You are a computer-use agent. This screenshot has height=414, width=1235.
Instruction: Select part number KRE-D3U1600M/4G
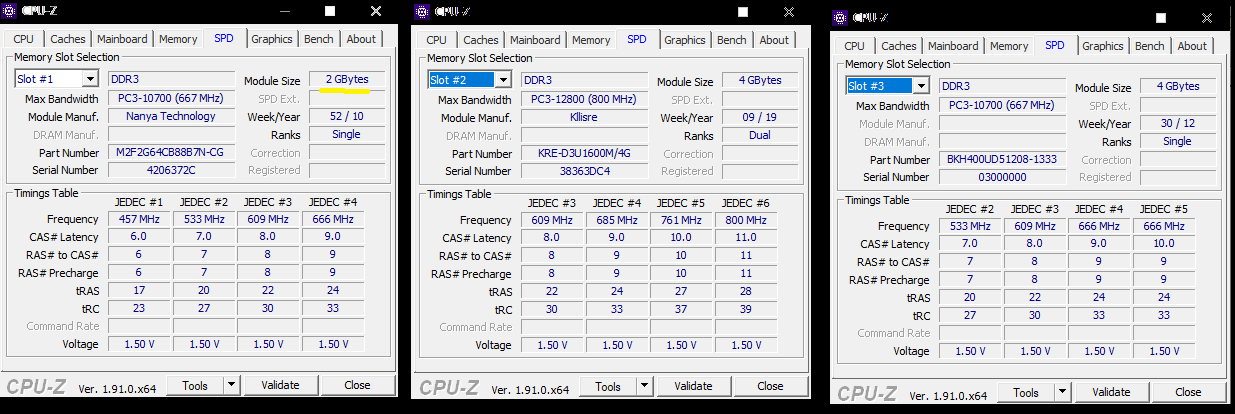583,154
